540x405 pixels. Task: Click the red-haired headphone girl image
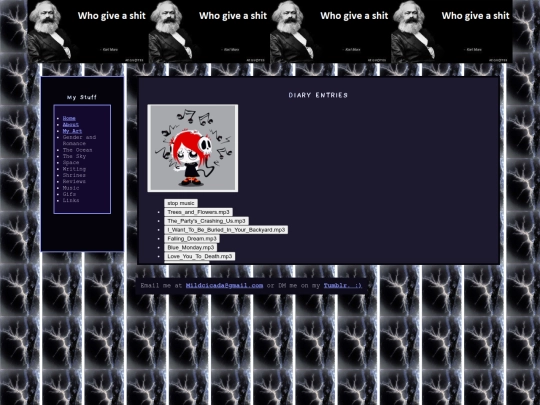[193, 148]
